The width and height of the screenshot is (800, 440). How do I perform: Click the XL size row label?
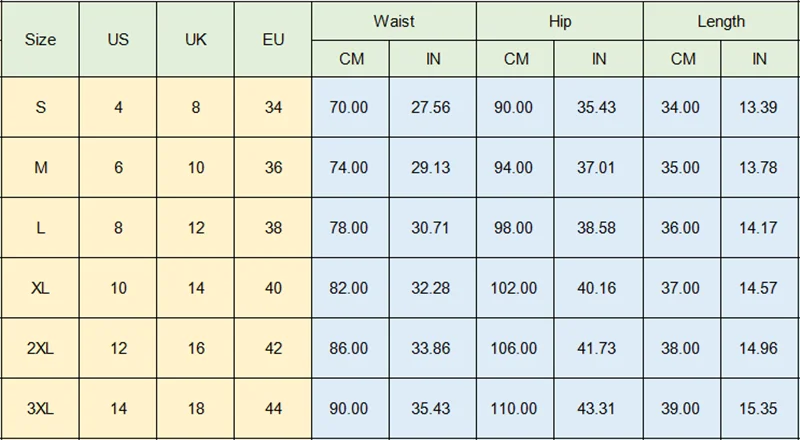pos(40,288)
